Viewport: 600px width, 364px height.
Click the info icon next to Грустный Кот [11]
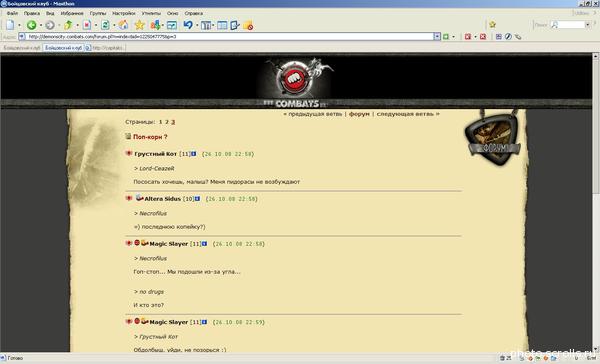[194, 154]
